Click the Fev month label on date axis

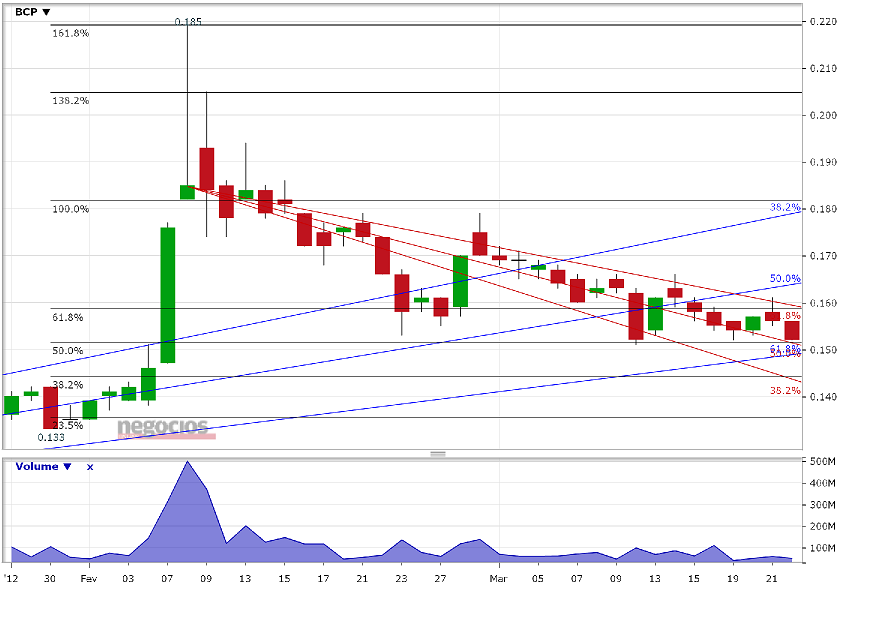[89, 579]
